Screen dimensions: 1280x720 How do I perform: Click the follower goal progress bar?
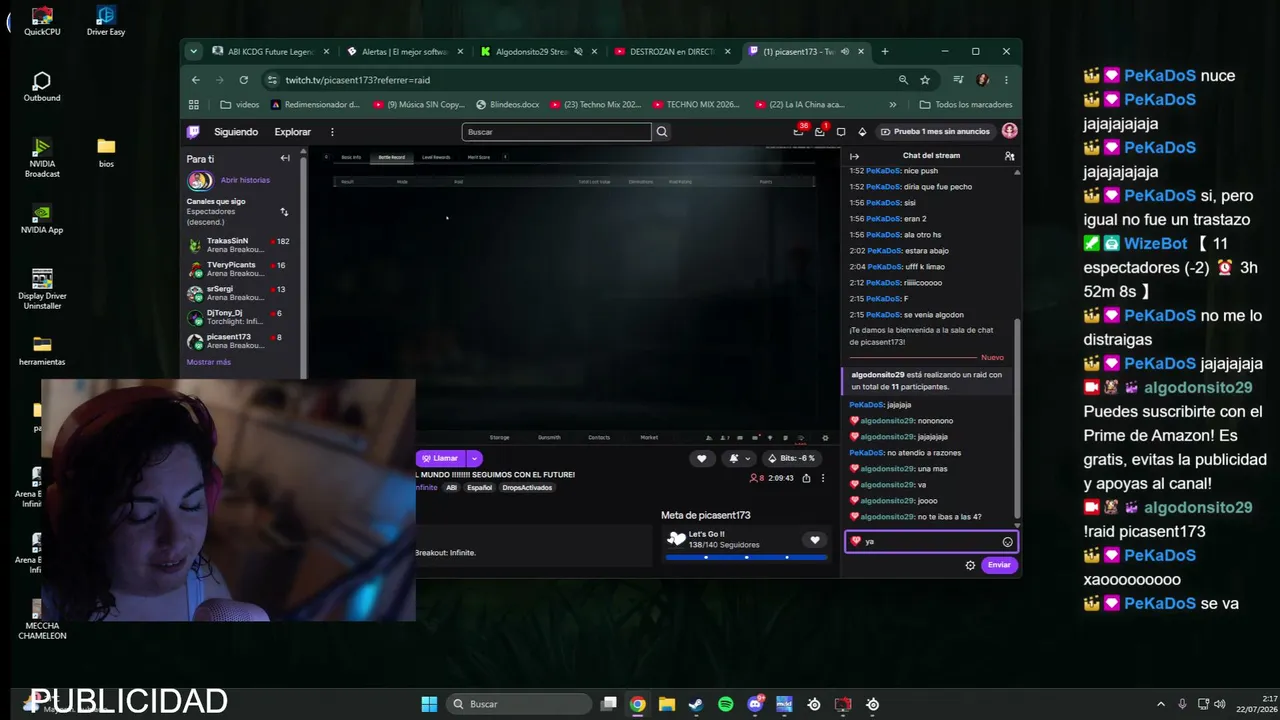coord(746,557)
